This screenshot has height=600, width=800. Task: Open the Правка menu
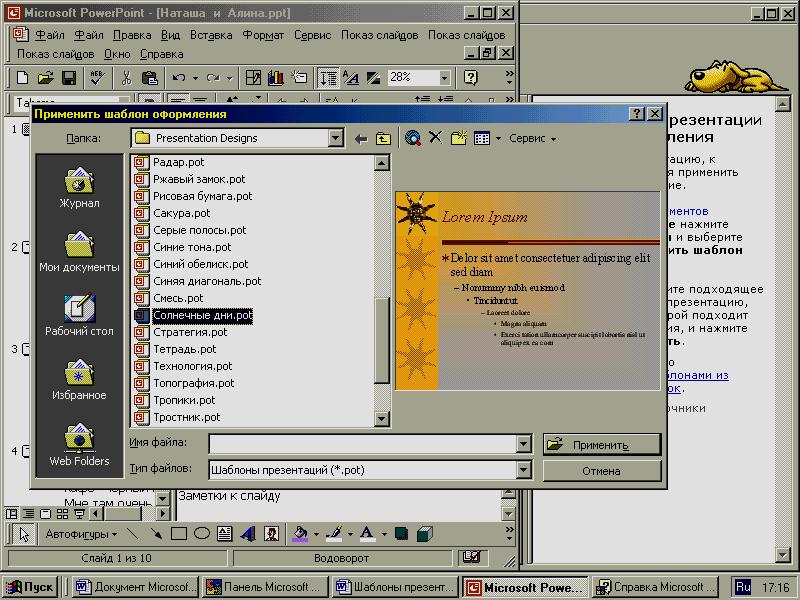(x=132, y=35)
